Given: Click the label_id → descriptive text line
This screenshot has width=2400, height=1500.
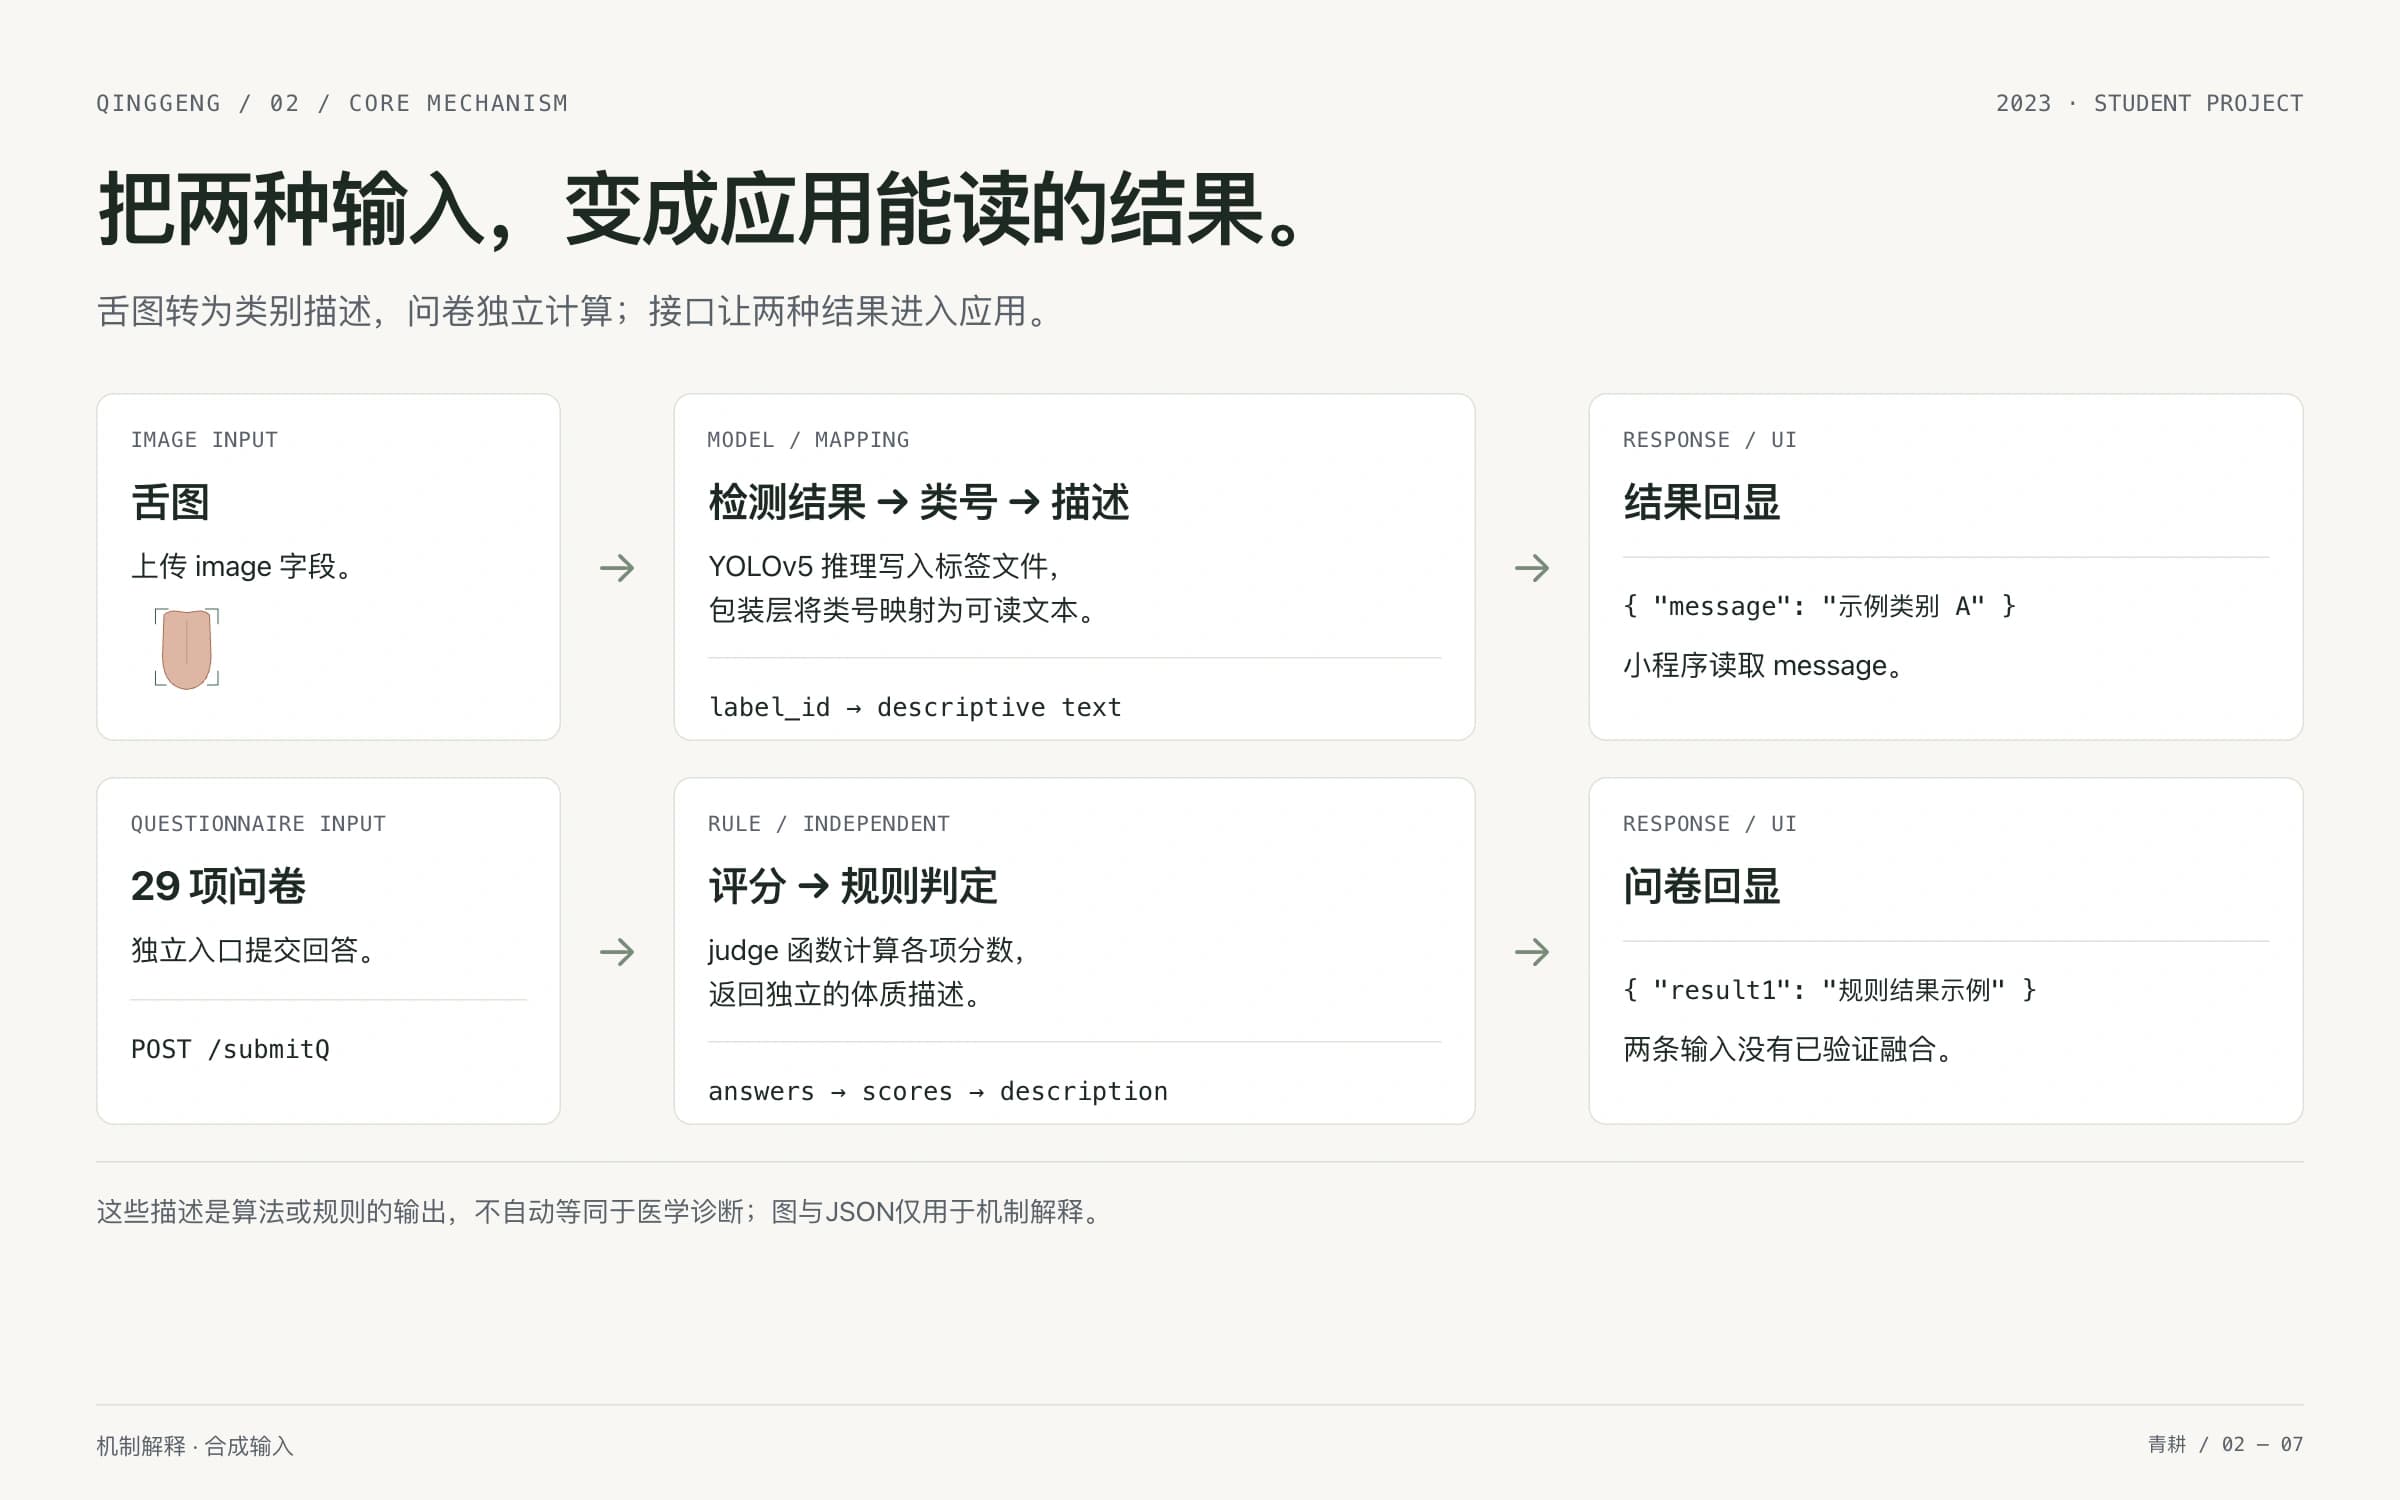Looking at the screenshot, I should tap(915, 707).
